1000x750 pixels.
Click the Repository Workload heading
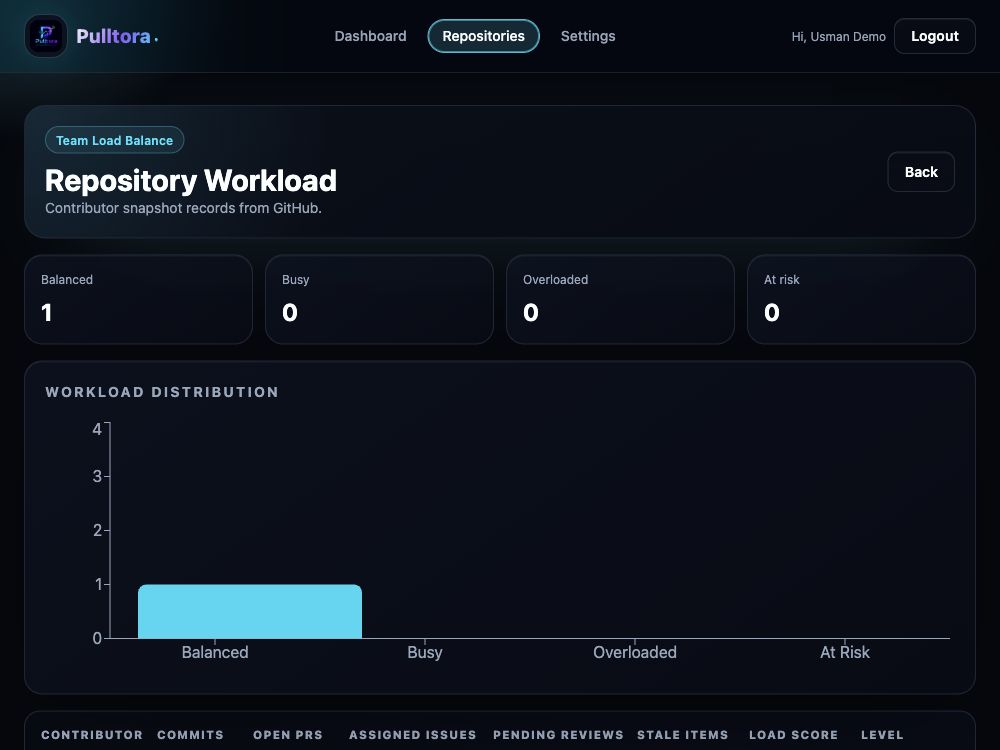(x=191, y=180)
